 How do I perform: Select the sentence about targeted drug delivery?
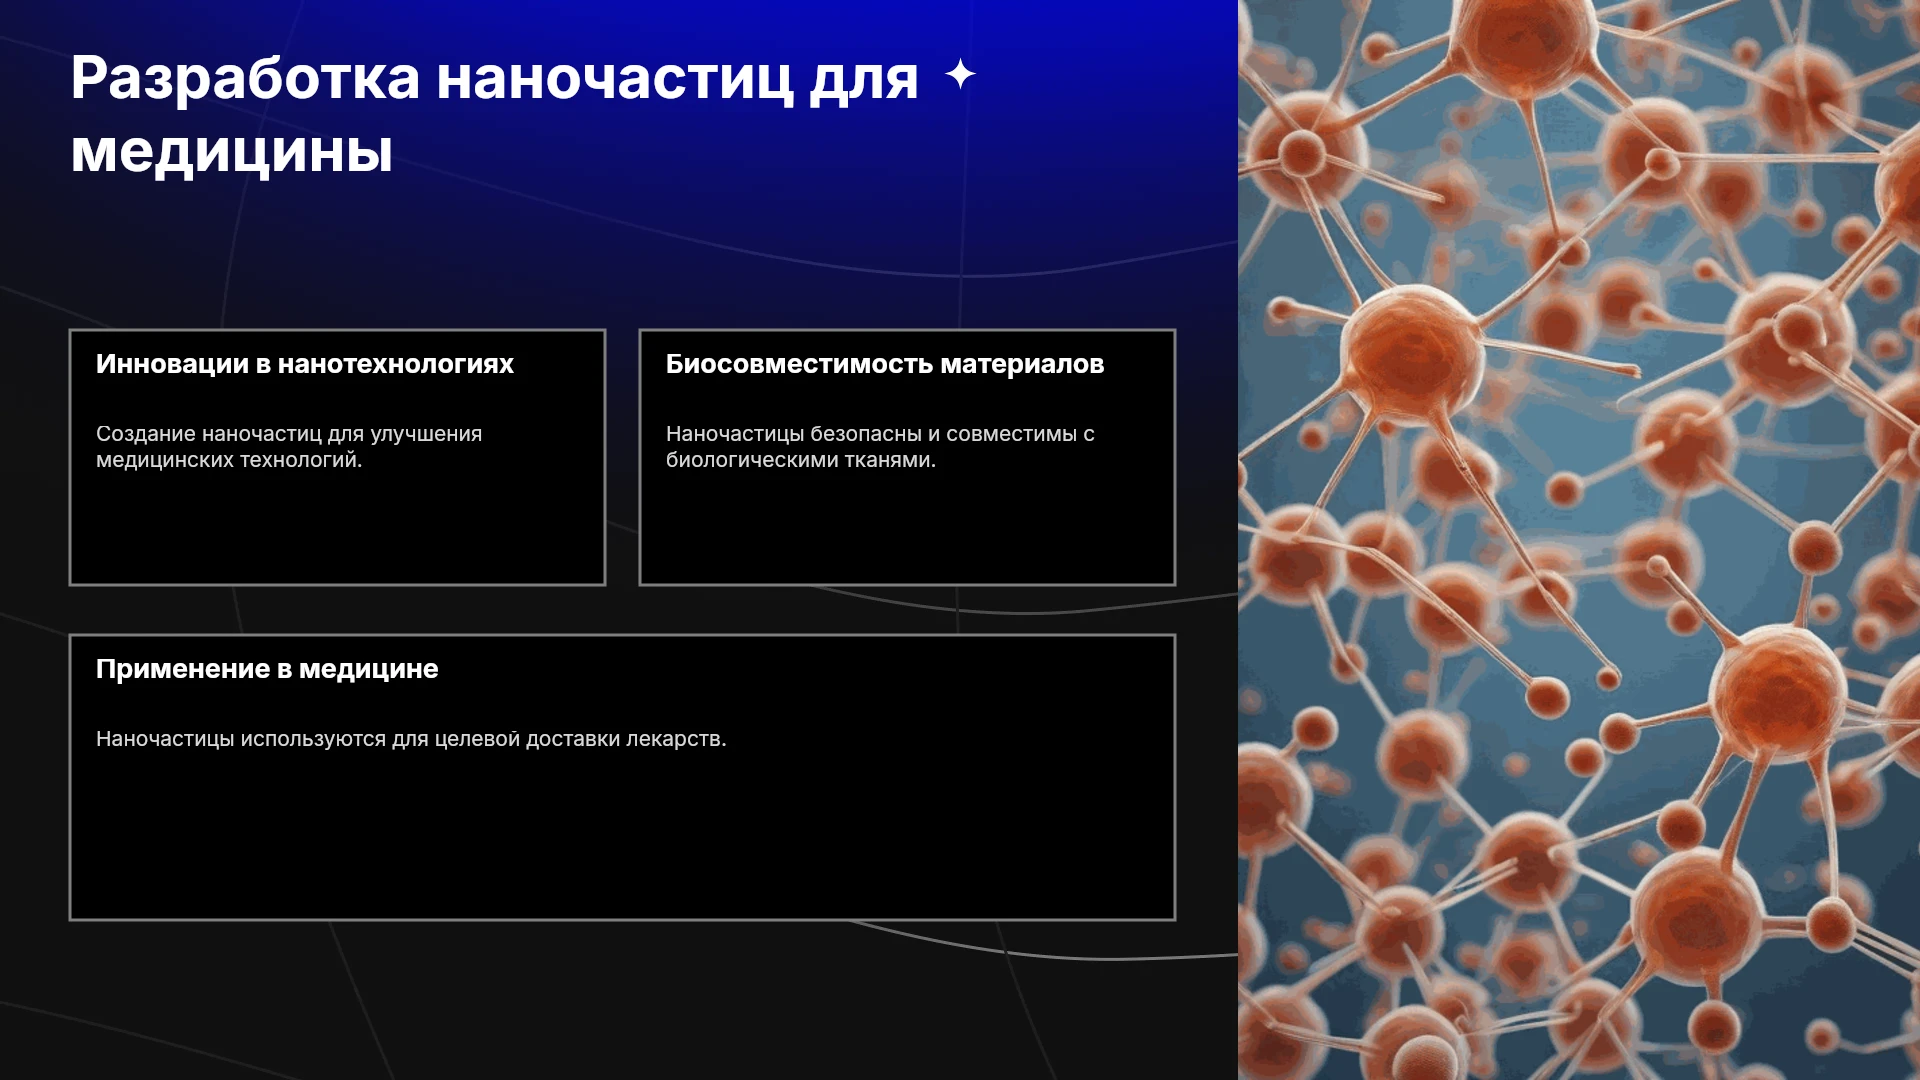(x=411, y=739)
